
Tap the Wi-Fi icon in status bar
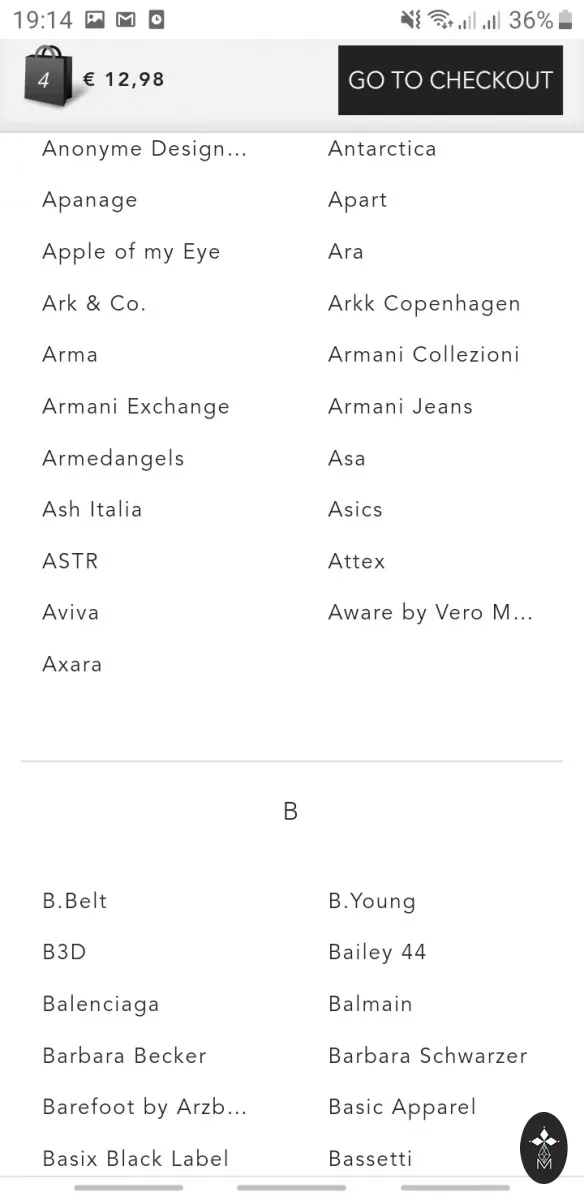439,19
